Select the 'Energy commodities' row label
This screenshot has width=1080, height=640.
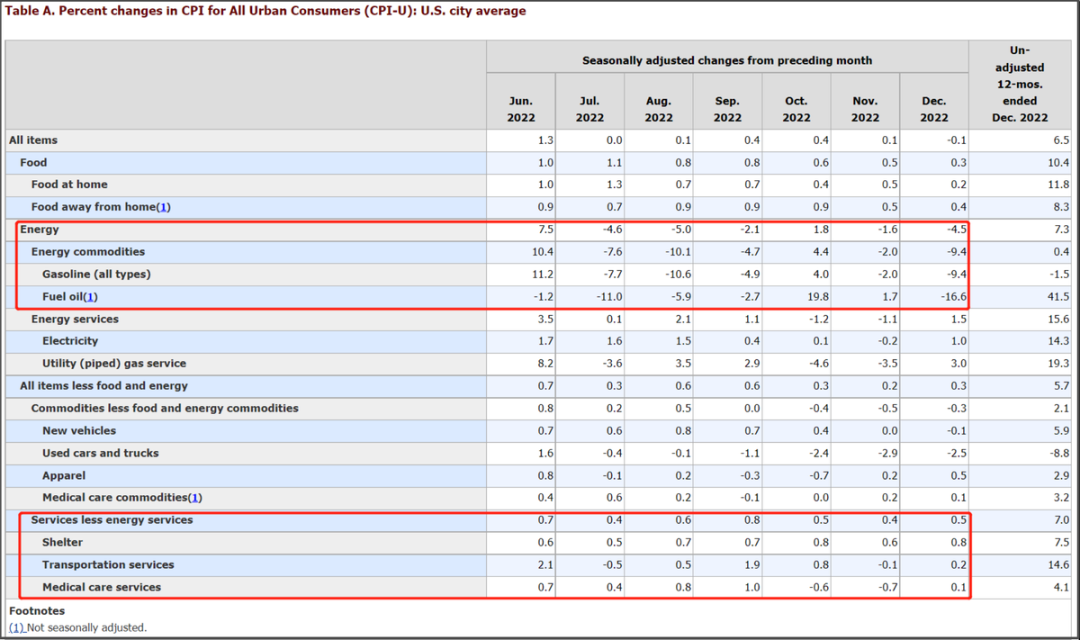87,252
